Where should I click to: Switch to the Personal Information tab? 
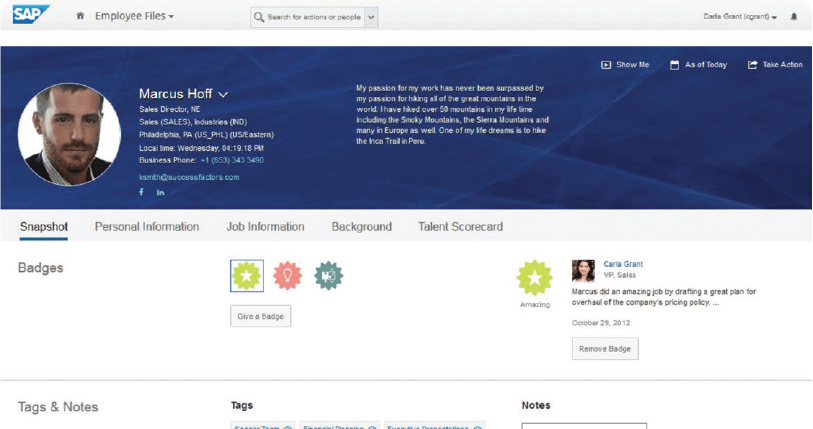(x=147, y=227)
